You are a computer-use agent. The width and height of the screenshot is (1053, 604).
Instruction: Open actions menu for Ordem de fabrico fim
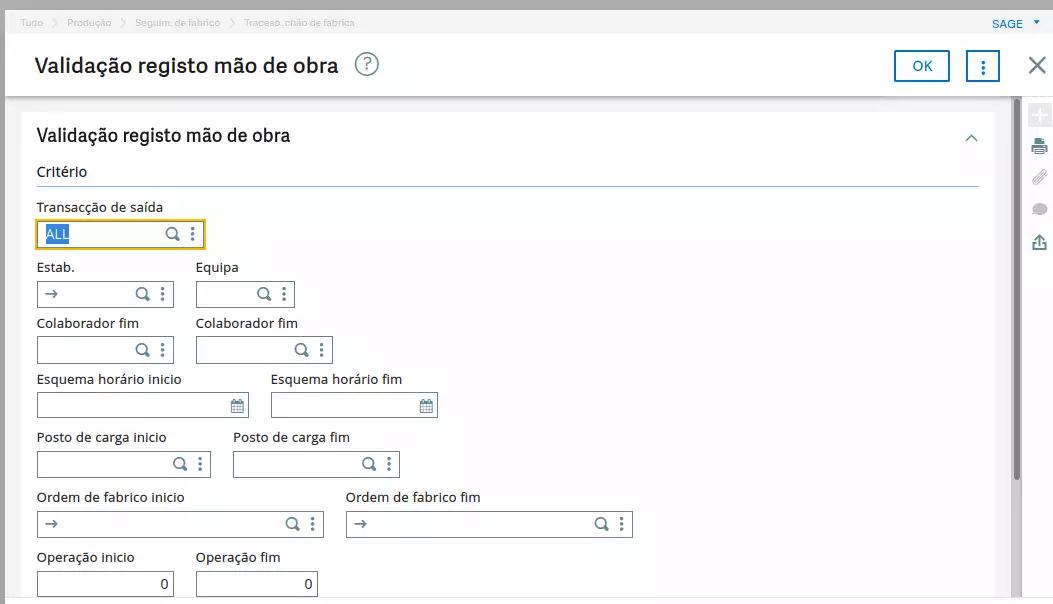621,524
